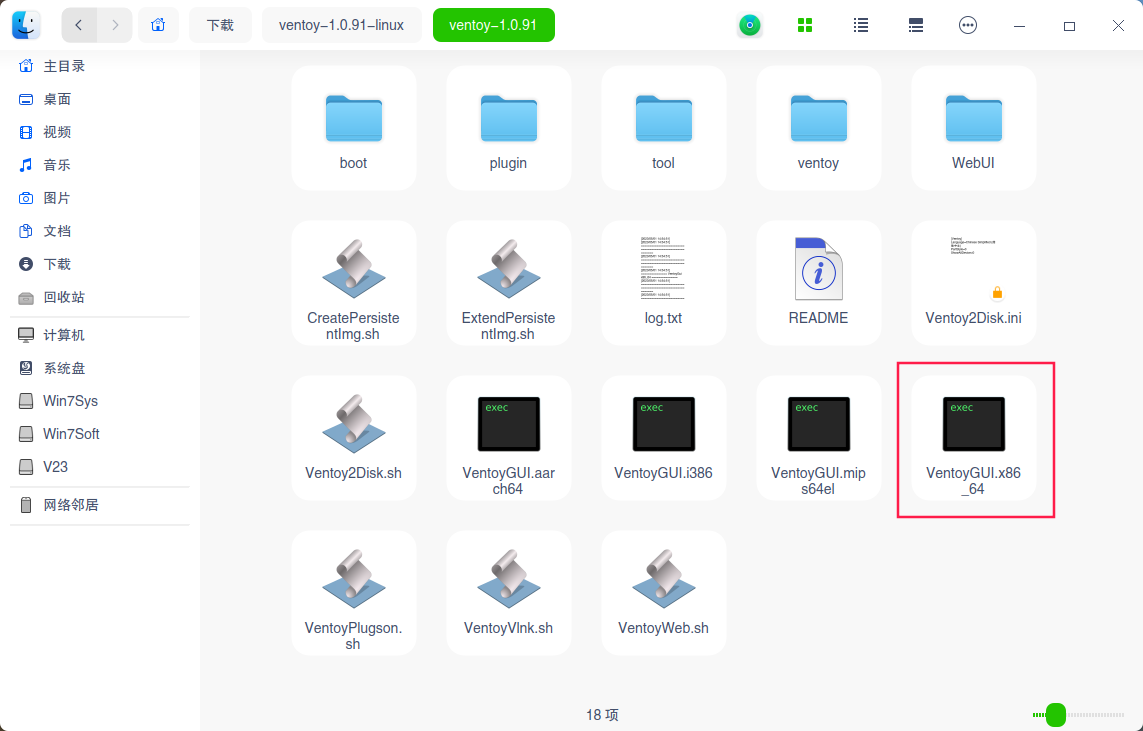Screen dimensions: 1143x731
Task: Open 文档 in sidebar
Action: coord(100,231)
